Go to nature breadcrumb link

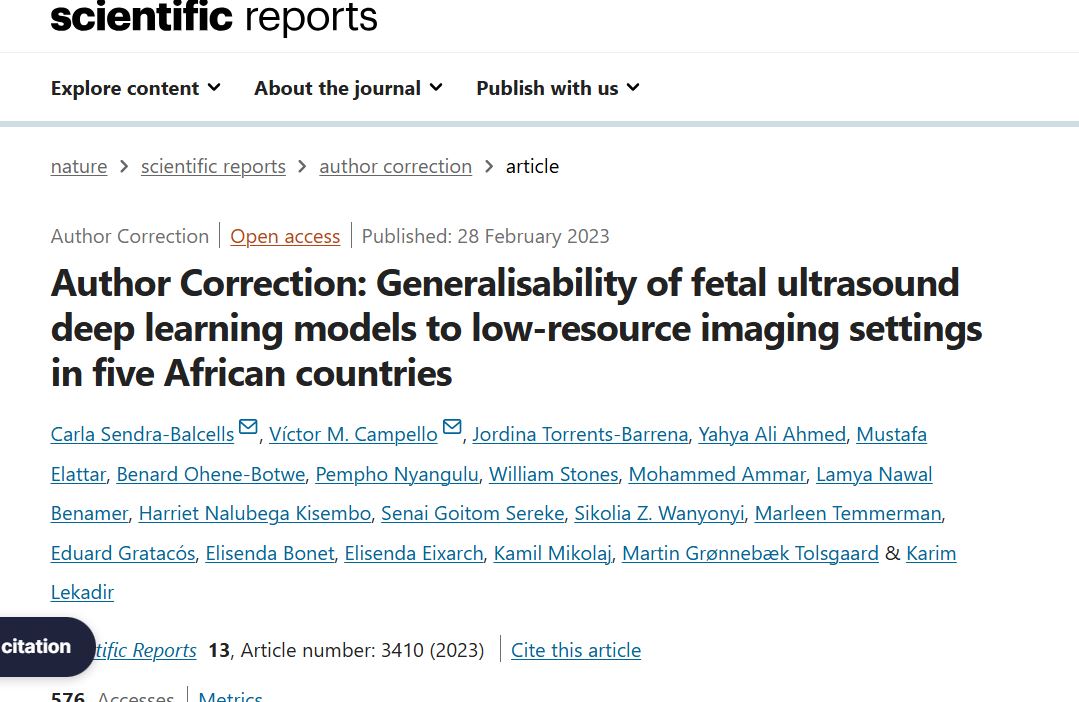click(x=79, y=166)
